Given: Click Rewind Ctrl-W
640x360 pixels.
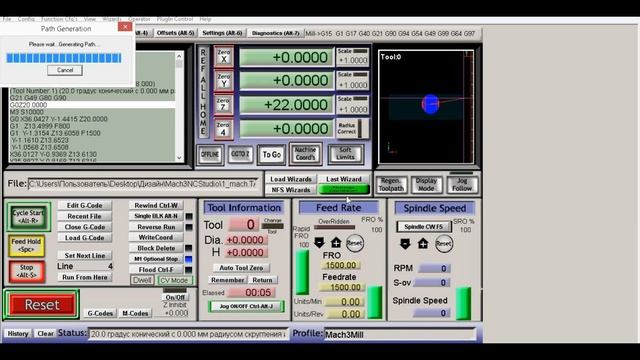Looking at the screenshot, I should pos(156,205).
